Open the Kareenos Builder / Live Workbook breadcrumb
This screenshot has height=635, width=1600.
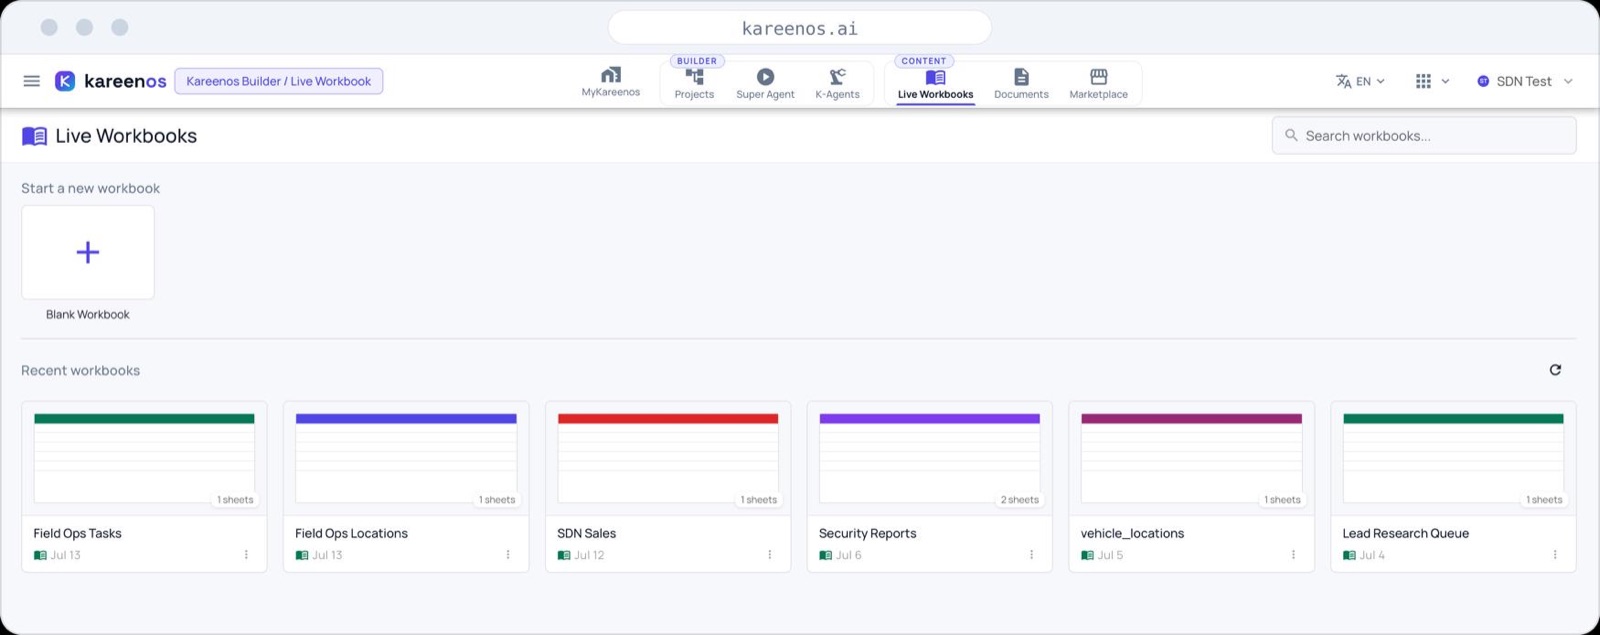pos(279,81)
